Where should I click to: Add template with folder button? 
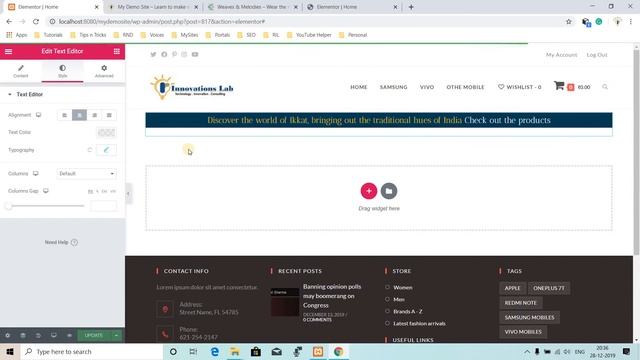[x=389, y=191]
